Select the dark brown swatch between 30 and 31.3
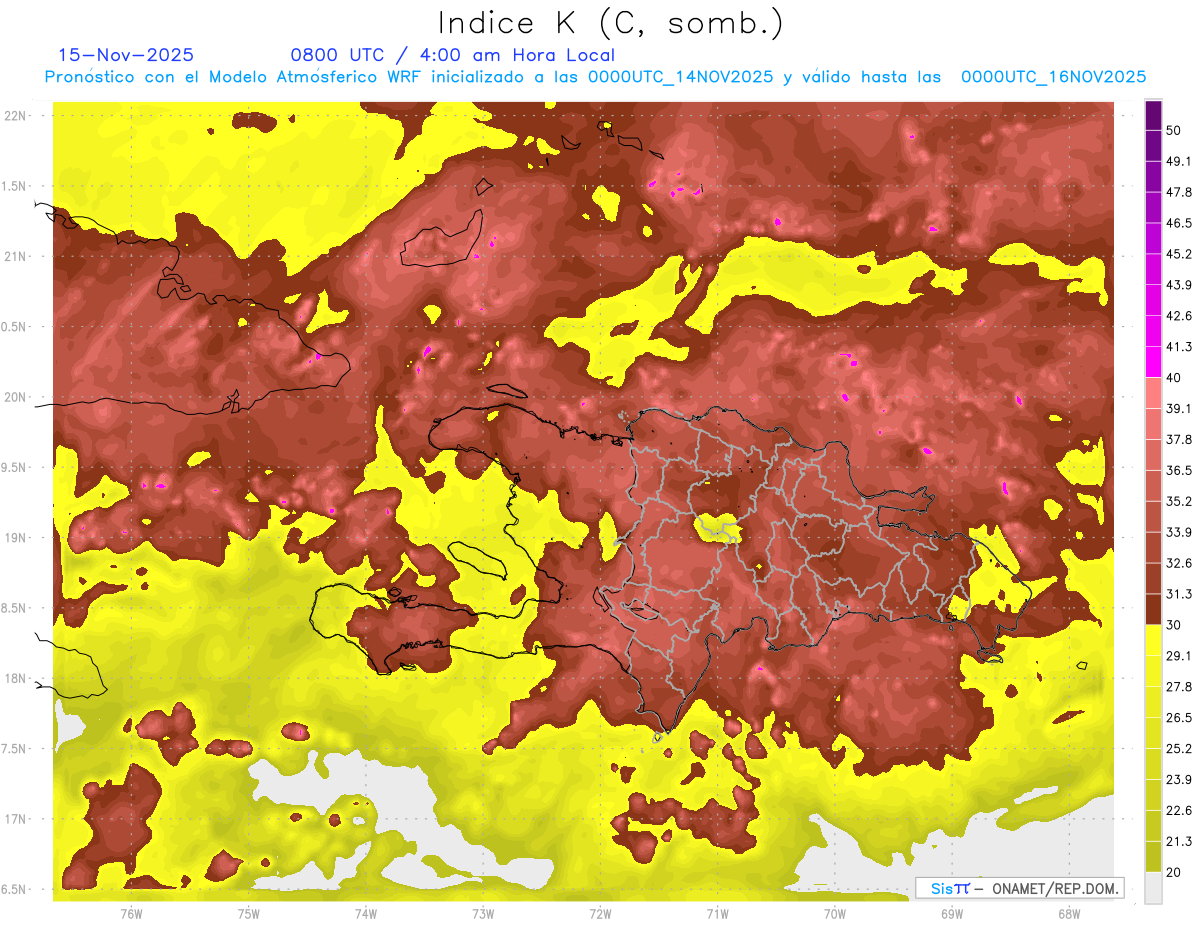Image resolution: width=1200 pixels, height=927 pixels. pyautogui.click(x=1153, y=609)
